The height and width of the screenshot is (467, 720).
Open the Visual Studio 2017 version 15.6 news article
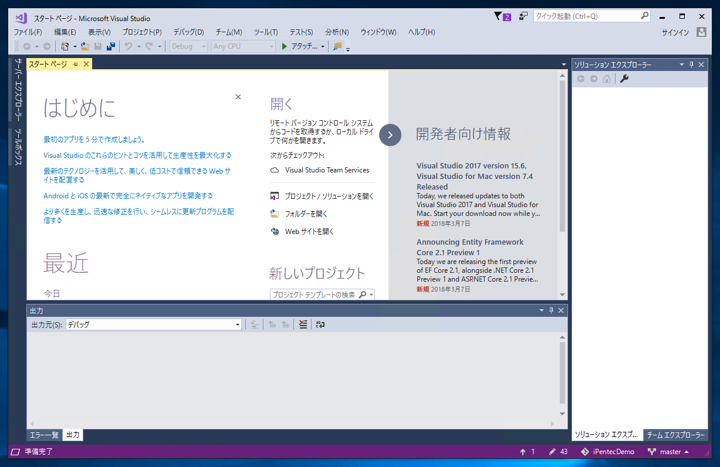[475, 176]
